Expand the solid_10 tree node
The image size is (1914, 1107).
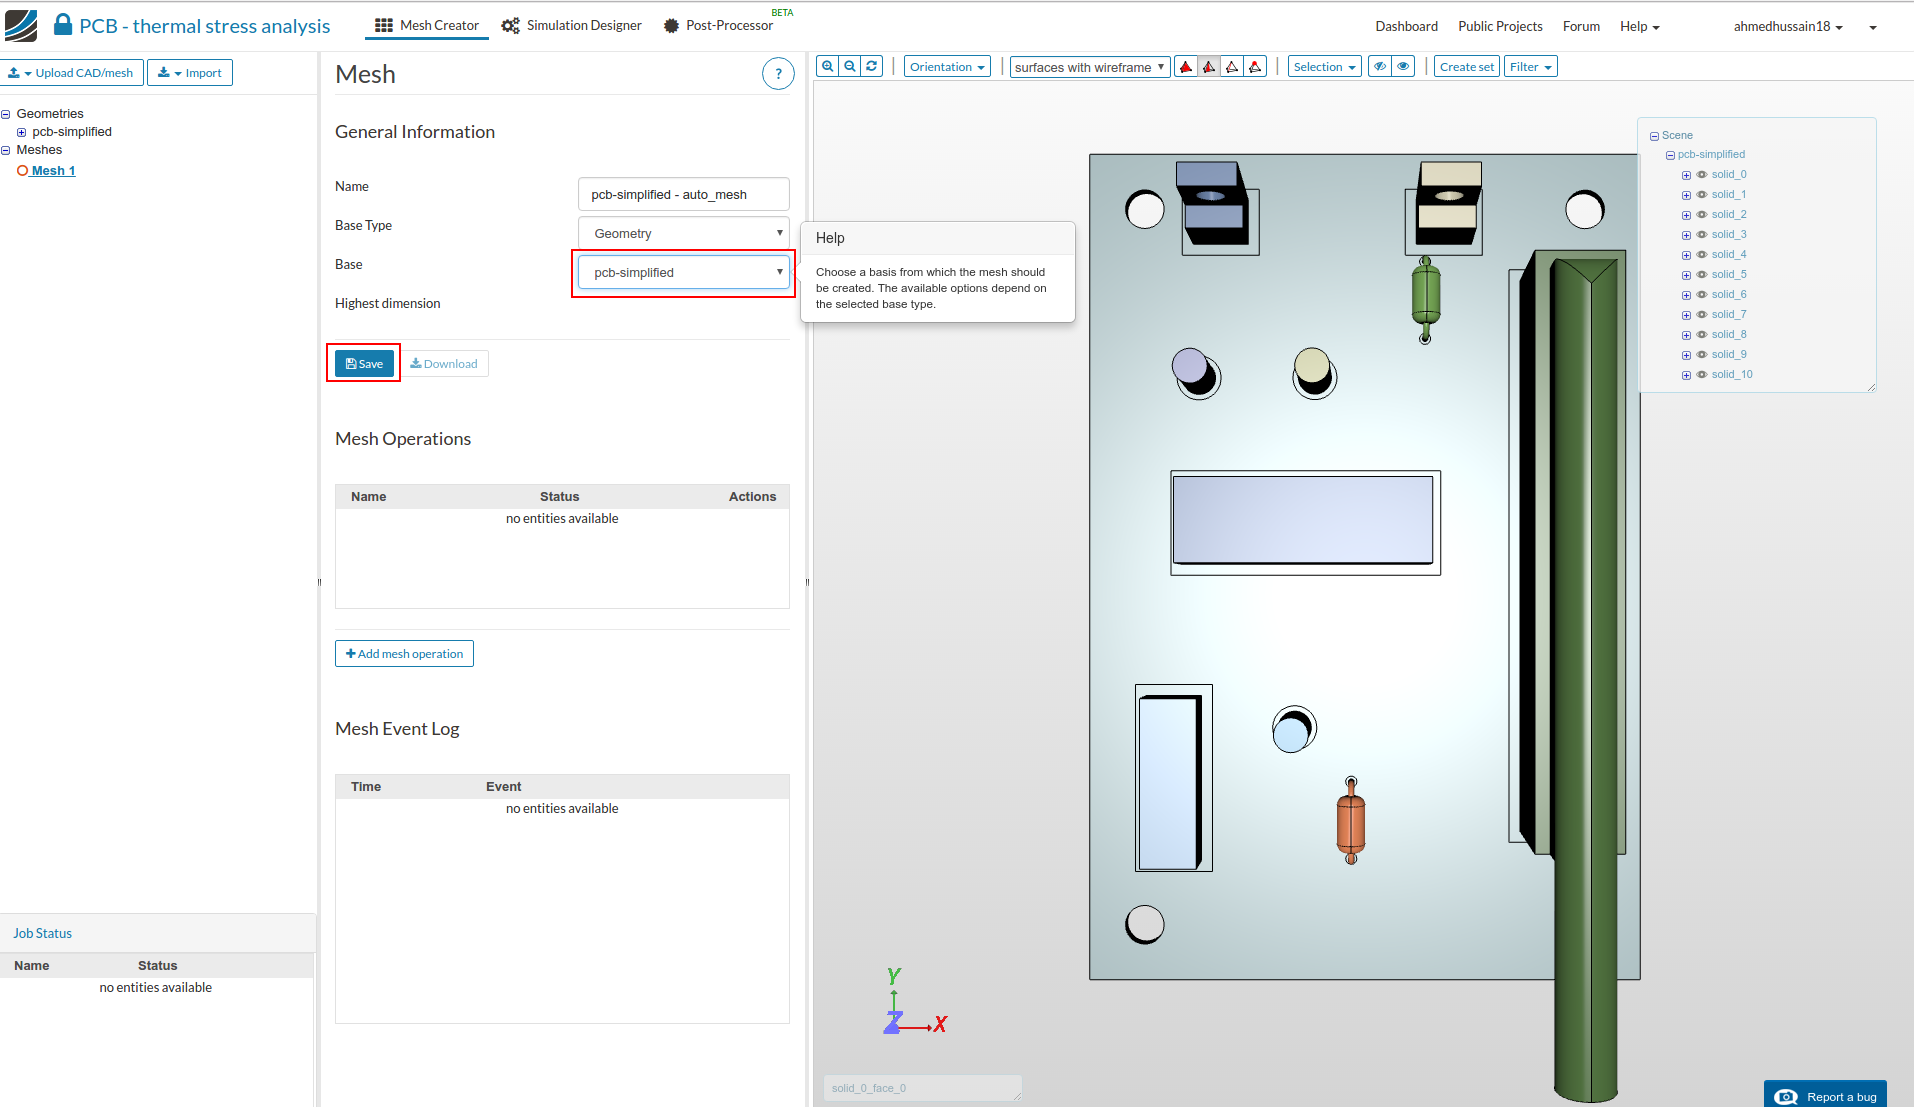(x=1686, y=375)
